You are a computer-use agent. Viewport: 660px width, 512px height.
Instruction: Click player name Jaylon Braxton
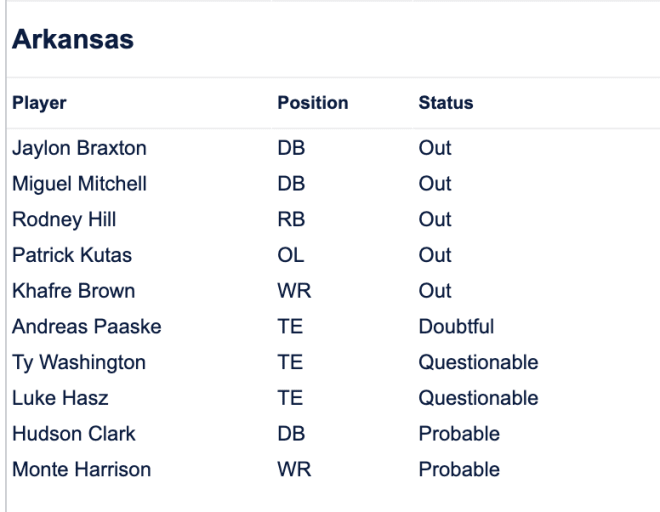79,148
